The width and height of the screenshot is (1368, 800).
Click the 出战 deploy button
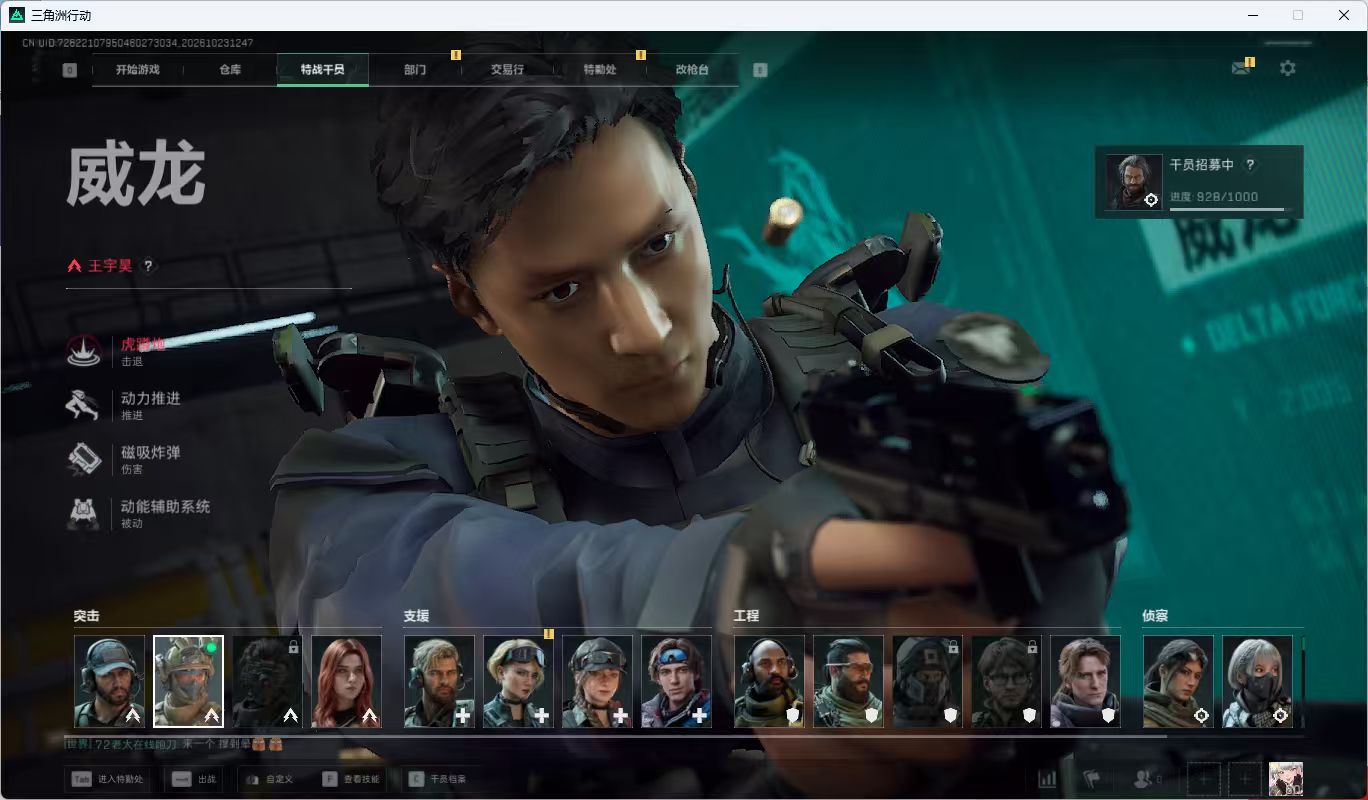(194, 778)
